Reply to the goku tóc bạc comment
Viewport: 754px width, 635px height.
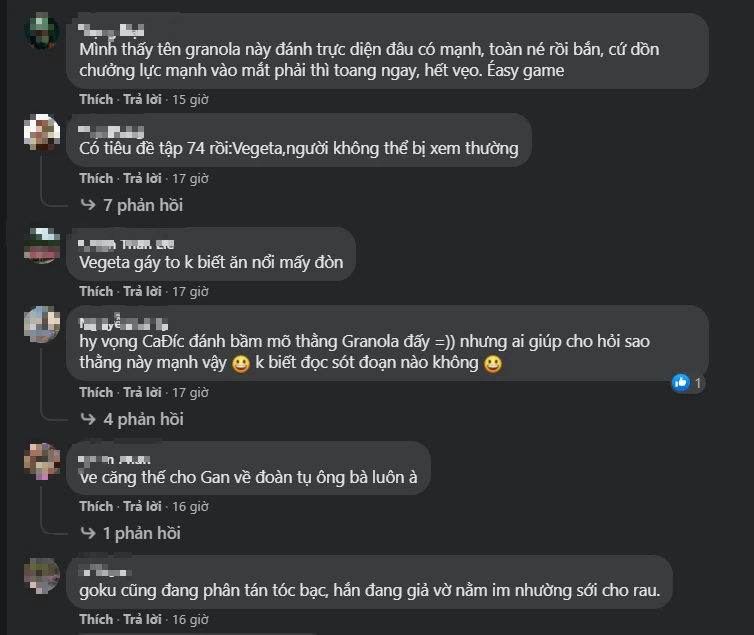142,619
